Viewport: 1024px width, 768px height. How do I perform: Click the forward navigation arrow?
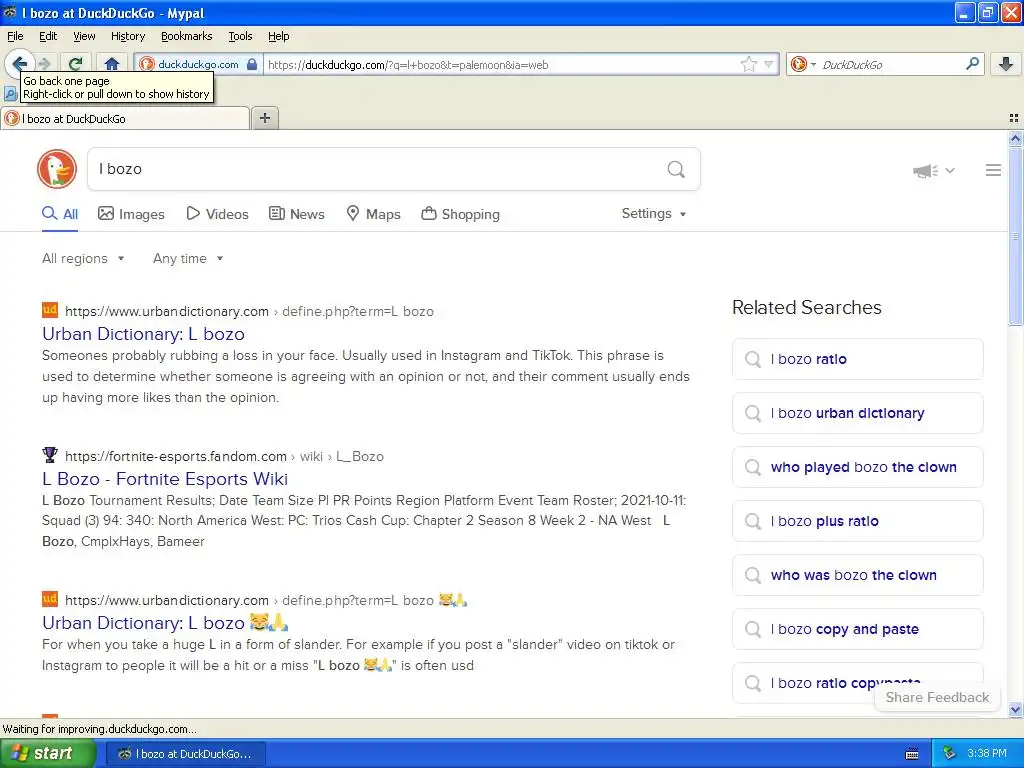point(44,64)
